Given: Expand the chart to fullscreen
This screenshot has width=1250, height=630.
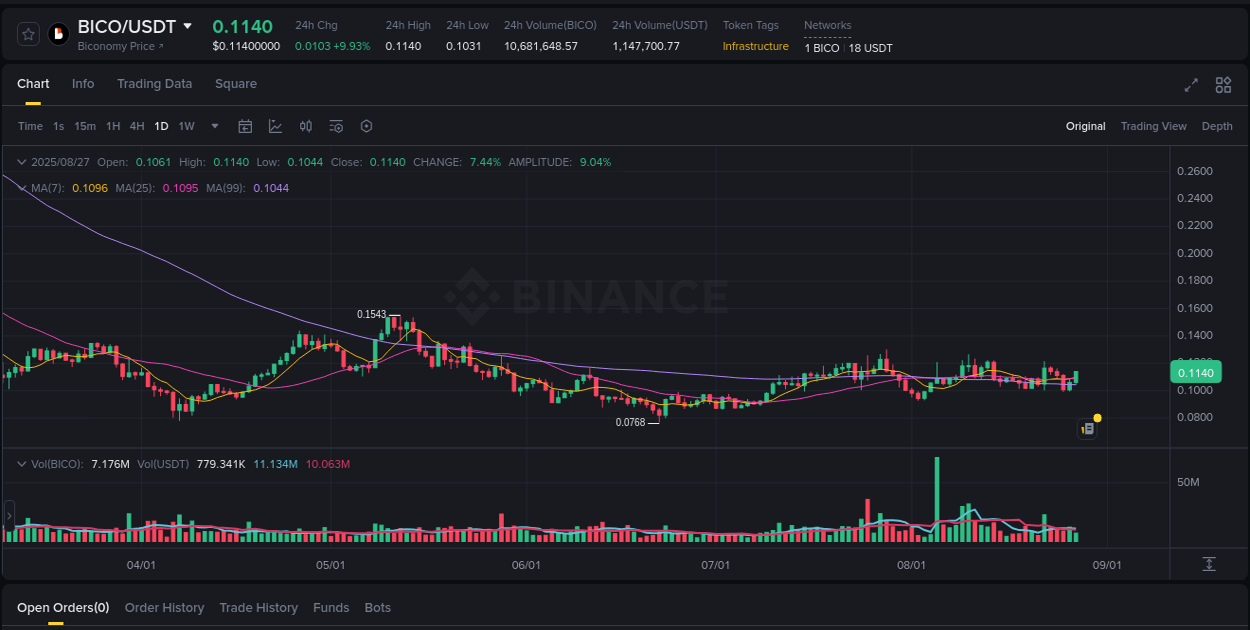Looking at the screenshot, I should [x=1190, y=85].
